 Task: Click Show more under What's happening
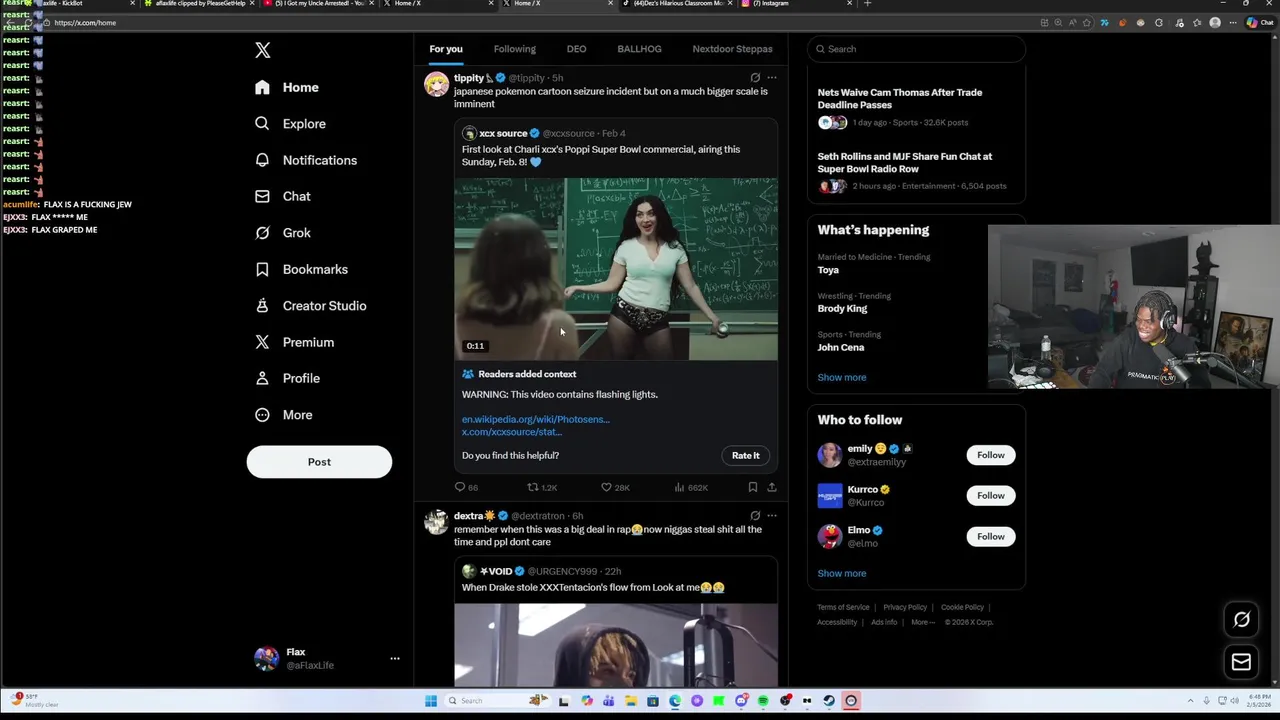(x=842, y=377)
